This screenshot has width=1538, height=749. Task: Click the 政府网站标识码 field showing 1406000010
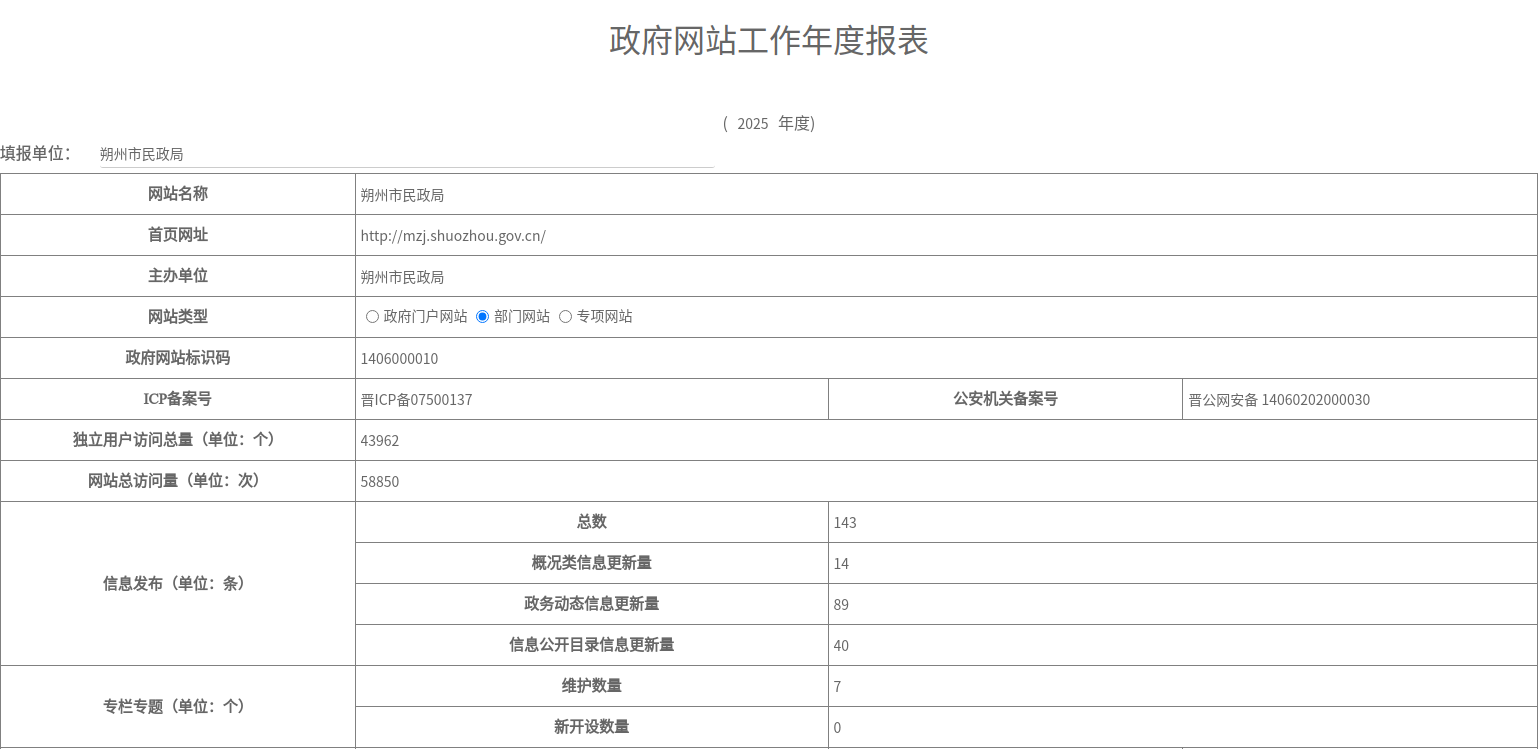click(x=944, y=359)
